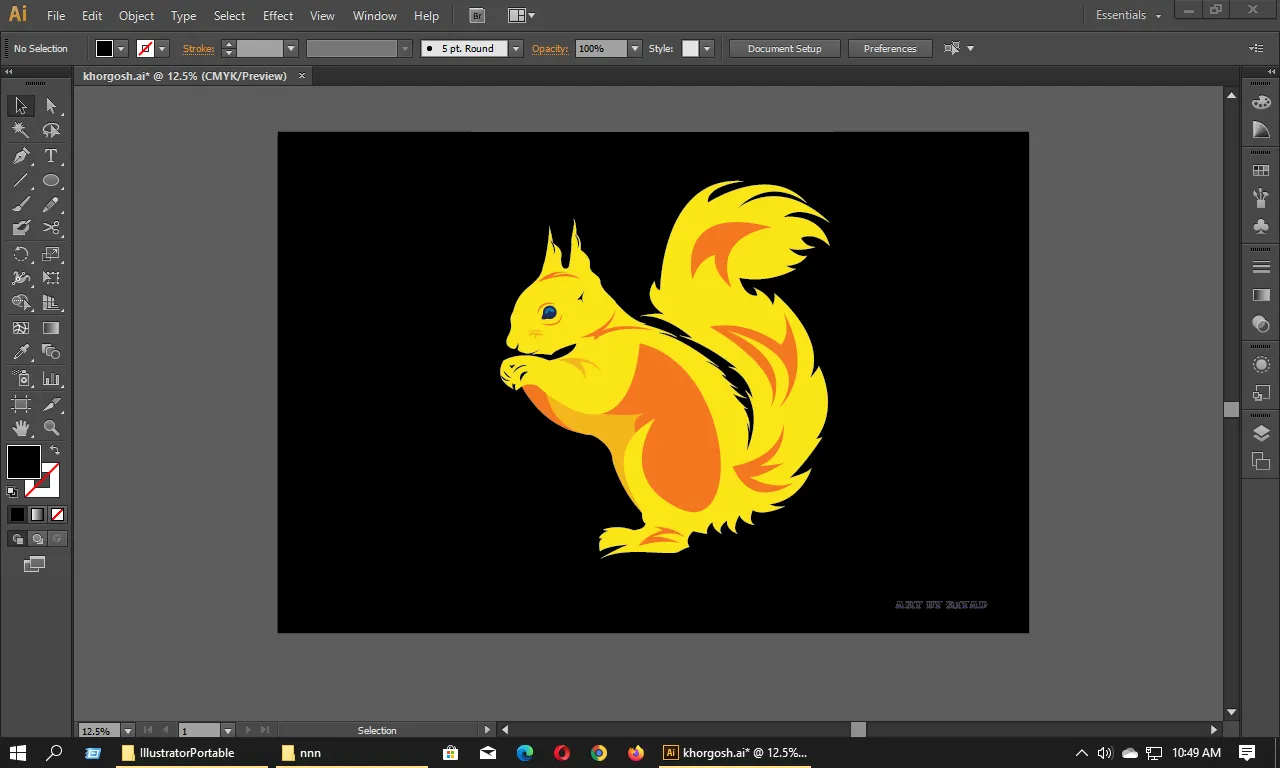Select the Pencil tool
This screenshot has height=768, width=1280.
click(x=51, y=205)
